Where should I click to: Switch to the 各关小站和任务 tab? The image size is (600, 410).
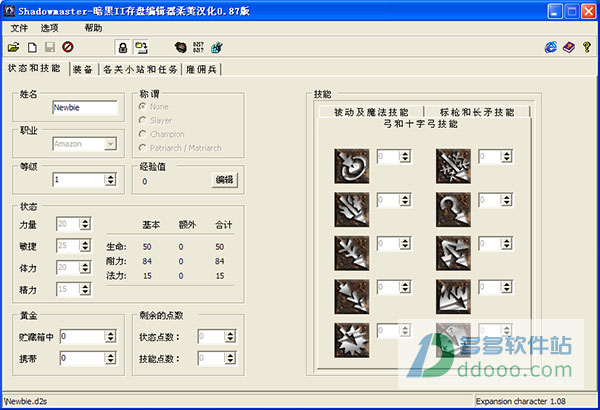pos(140,69)
